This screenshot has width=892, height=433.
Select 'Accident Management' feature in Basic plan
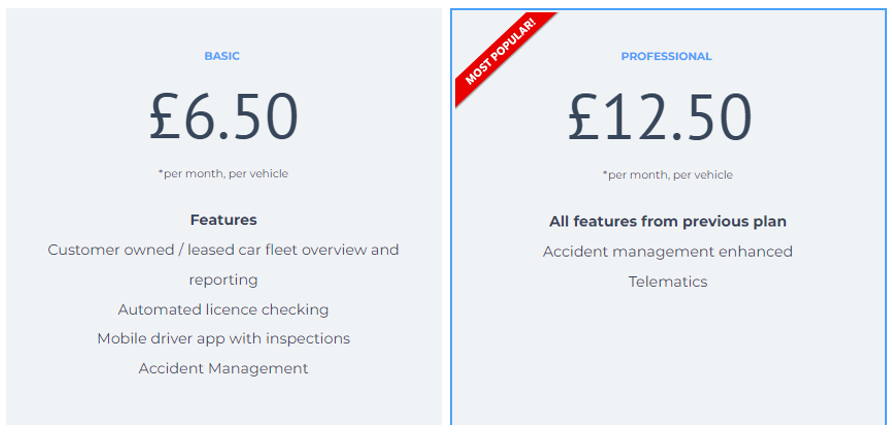tap(224, 368)
